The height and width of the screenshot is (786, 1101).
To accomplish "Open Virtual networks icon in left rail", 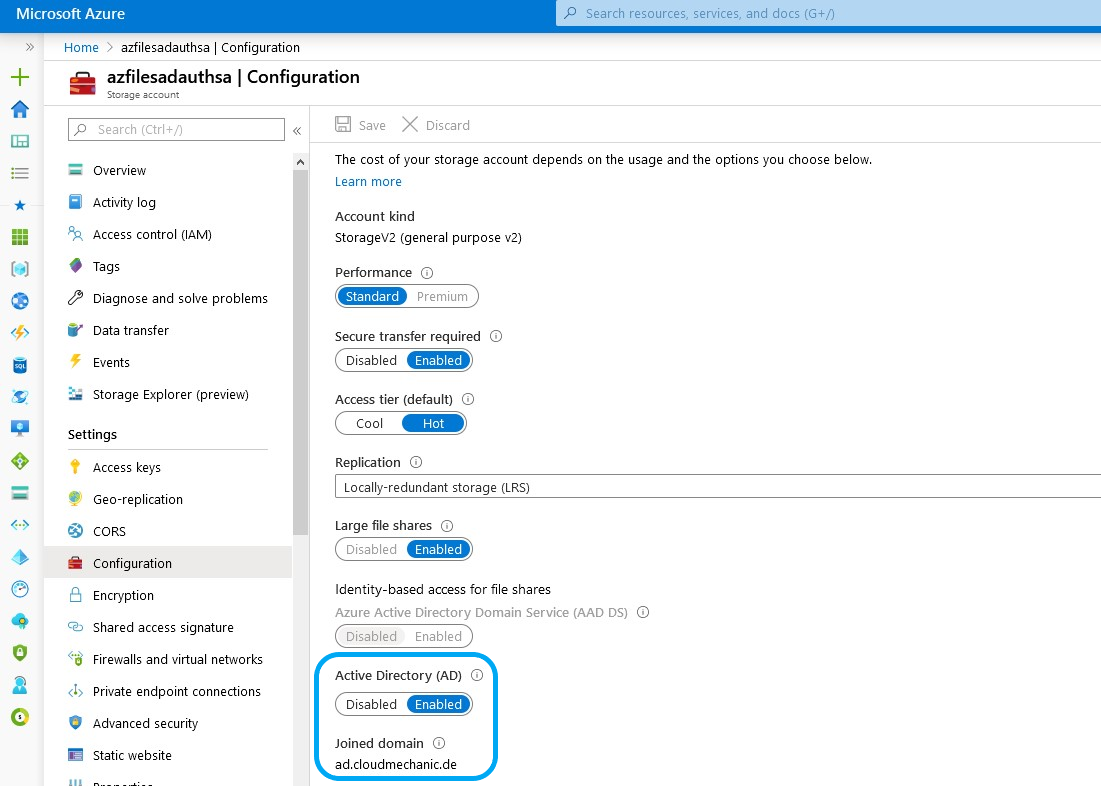I will (20, 525).
